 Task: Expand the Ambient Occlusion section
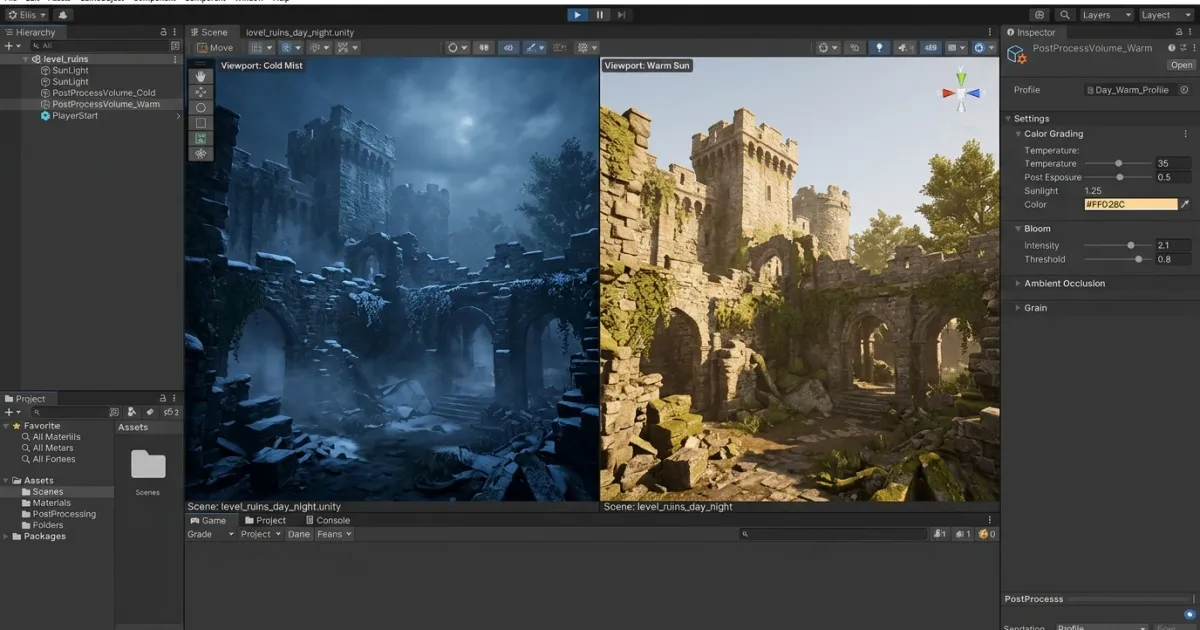point(1018,283)
